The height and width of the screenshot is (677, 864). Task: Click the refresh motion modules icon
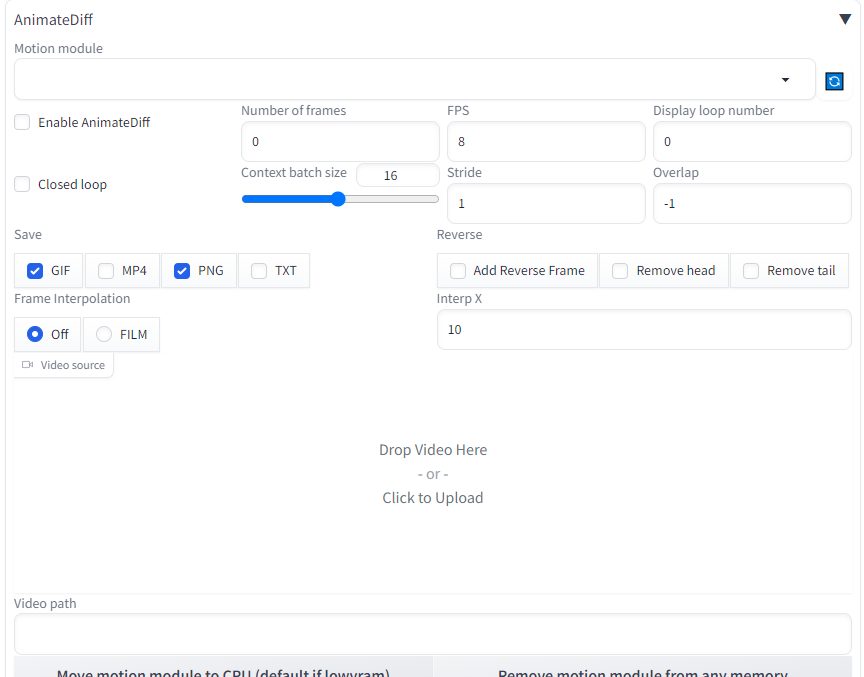[834, 81]
